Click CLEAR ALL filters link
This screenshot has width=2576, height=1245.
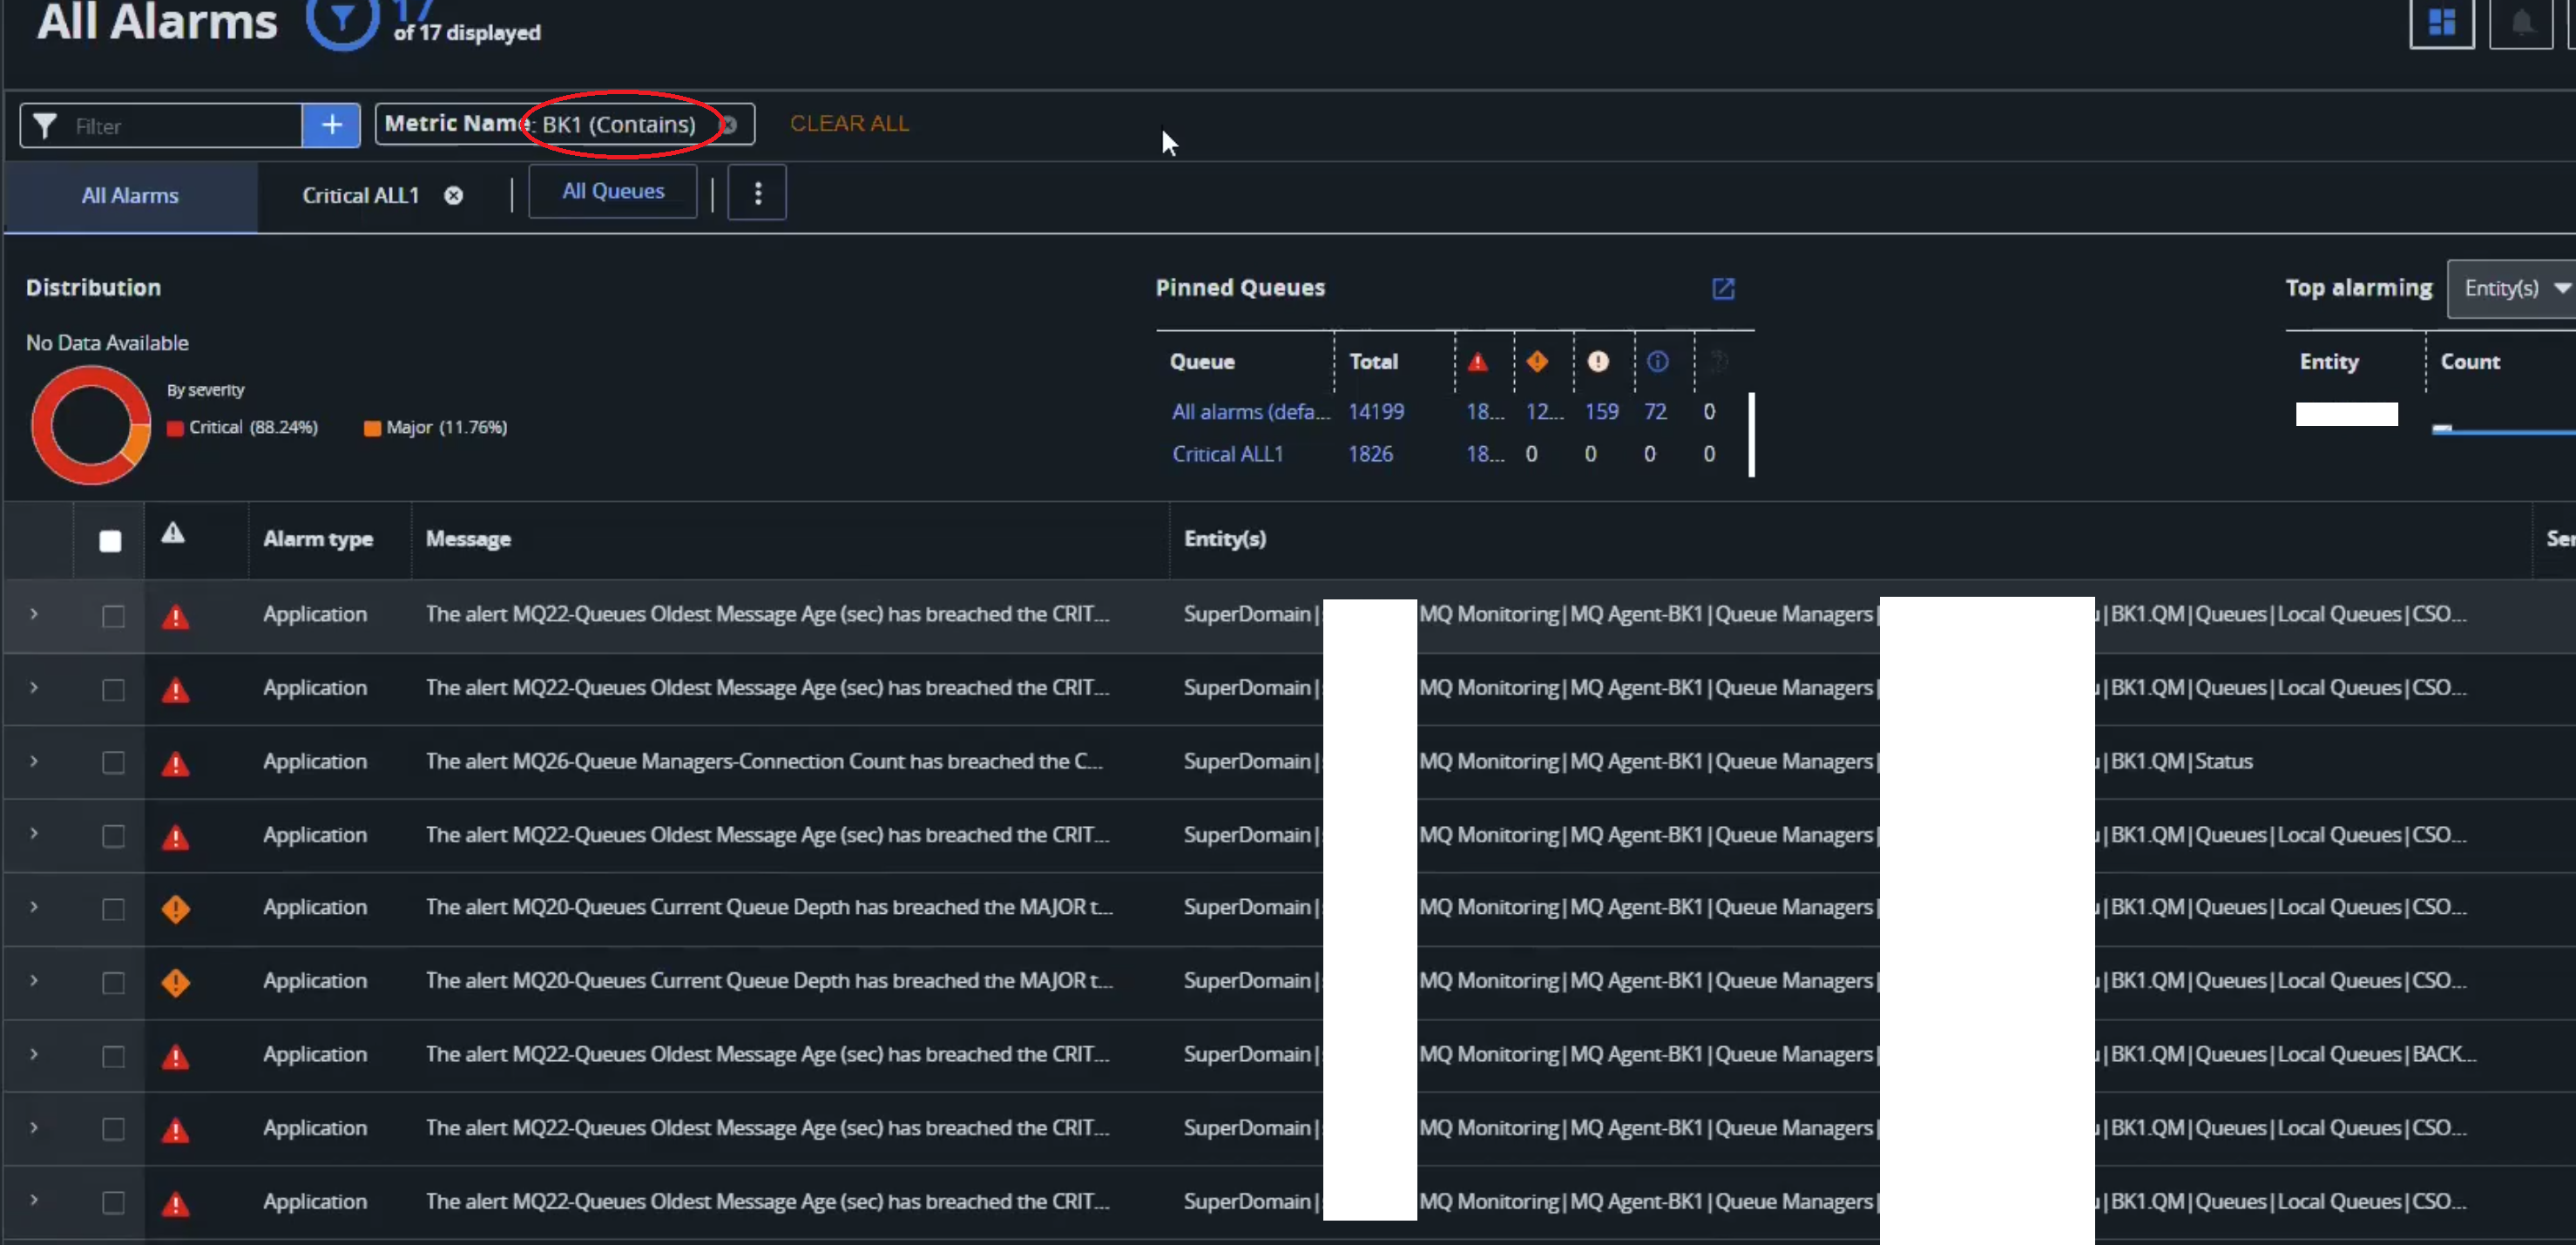[x=849, y=124]
